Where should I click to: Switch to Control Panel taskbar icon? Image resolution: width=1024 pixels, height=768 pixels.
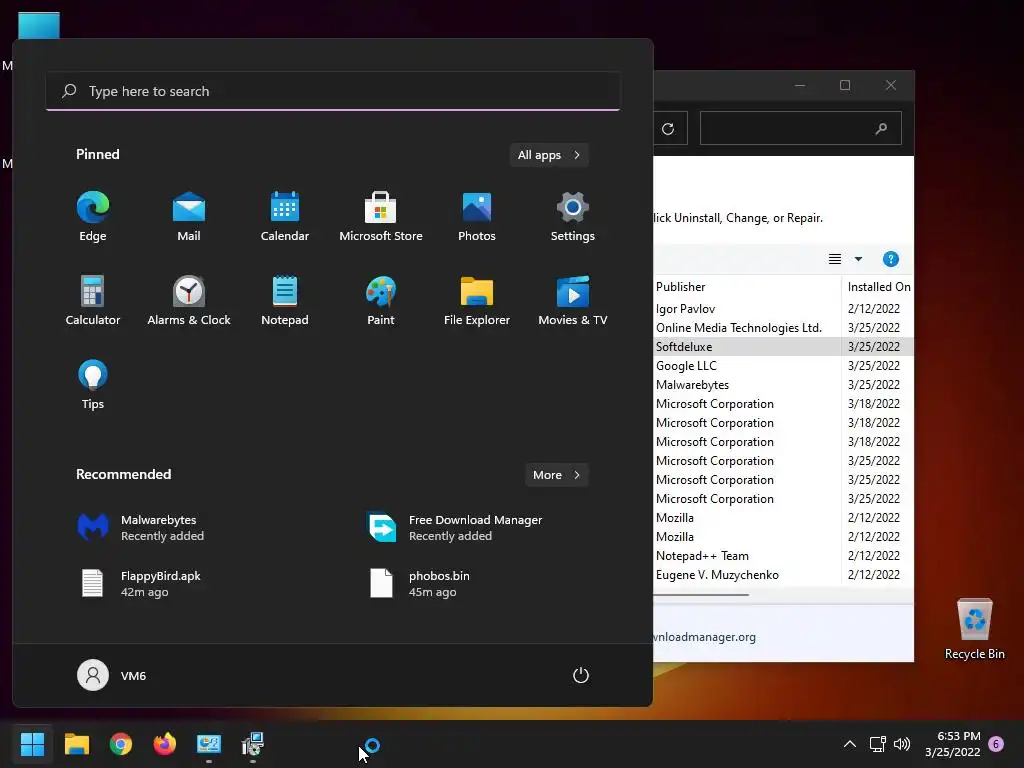point(209,744)
